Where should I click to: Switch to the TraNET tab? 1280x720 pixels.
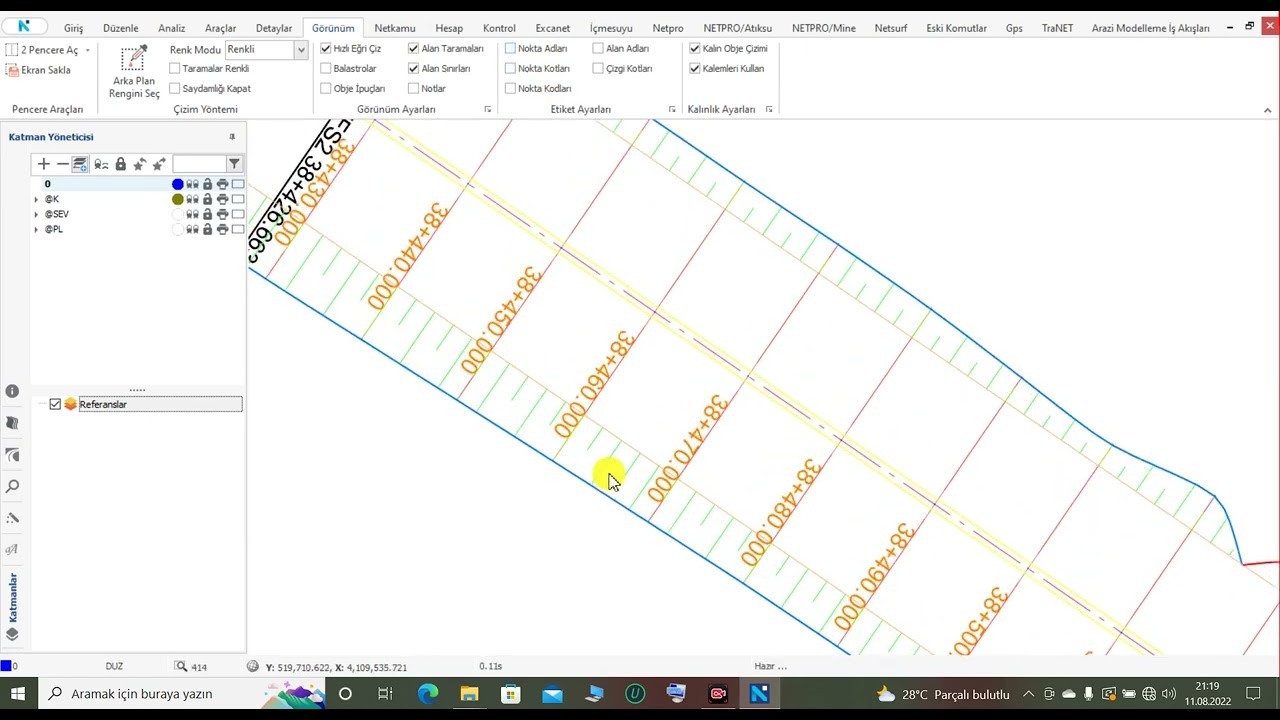[1057, 28]
